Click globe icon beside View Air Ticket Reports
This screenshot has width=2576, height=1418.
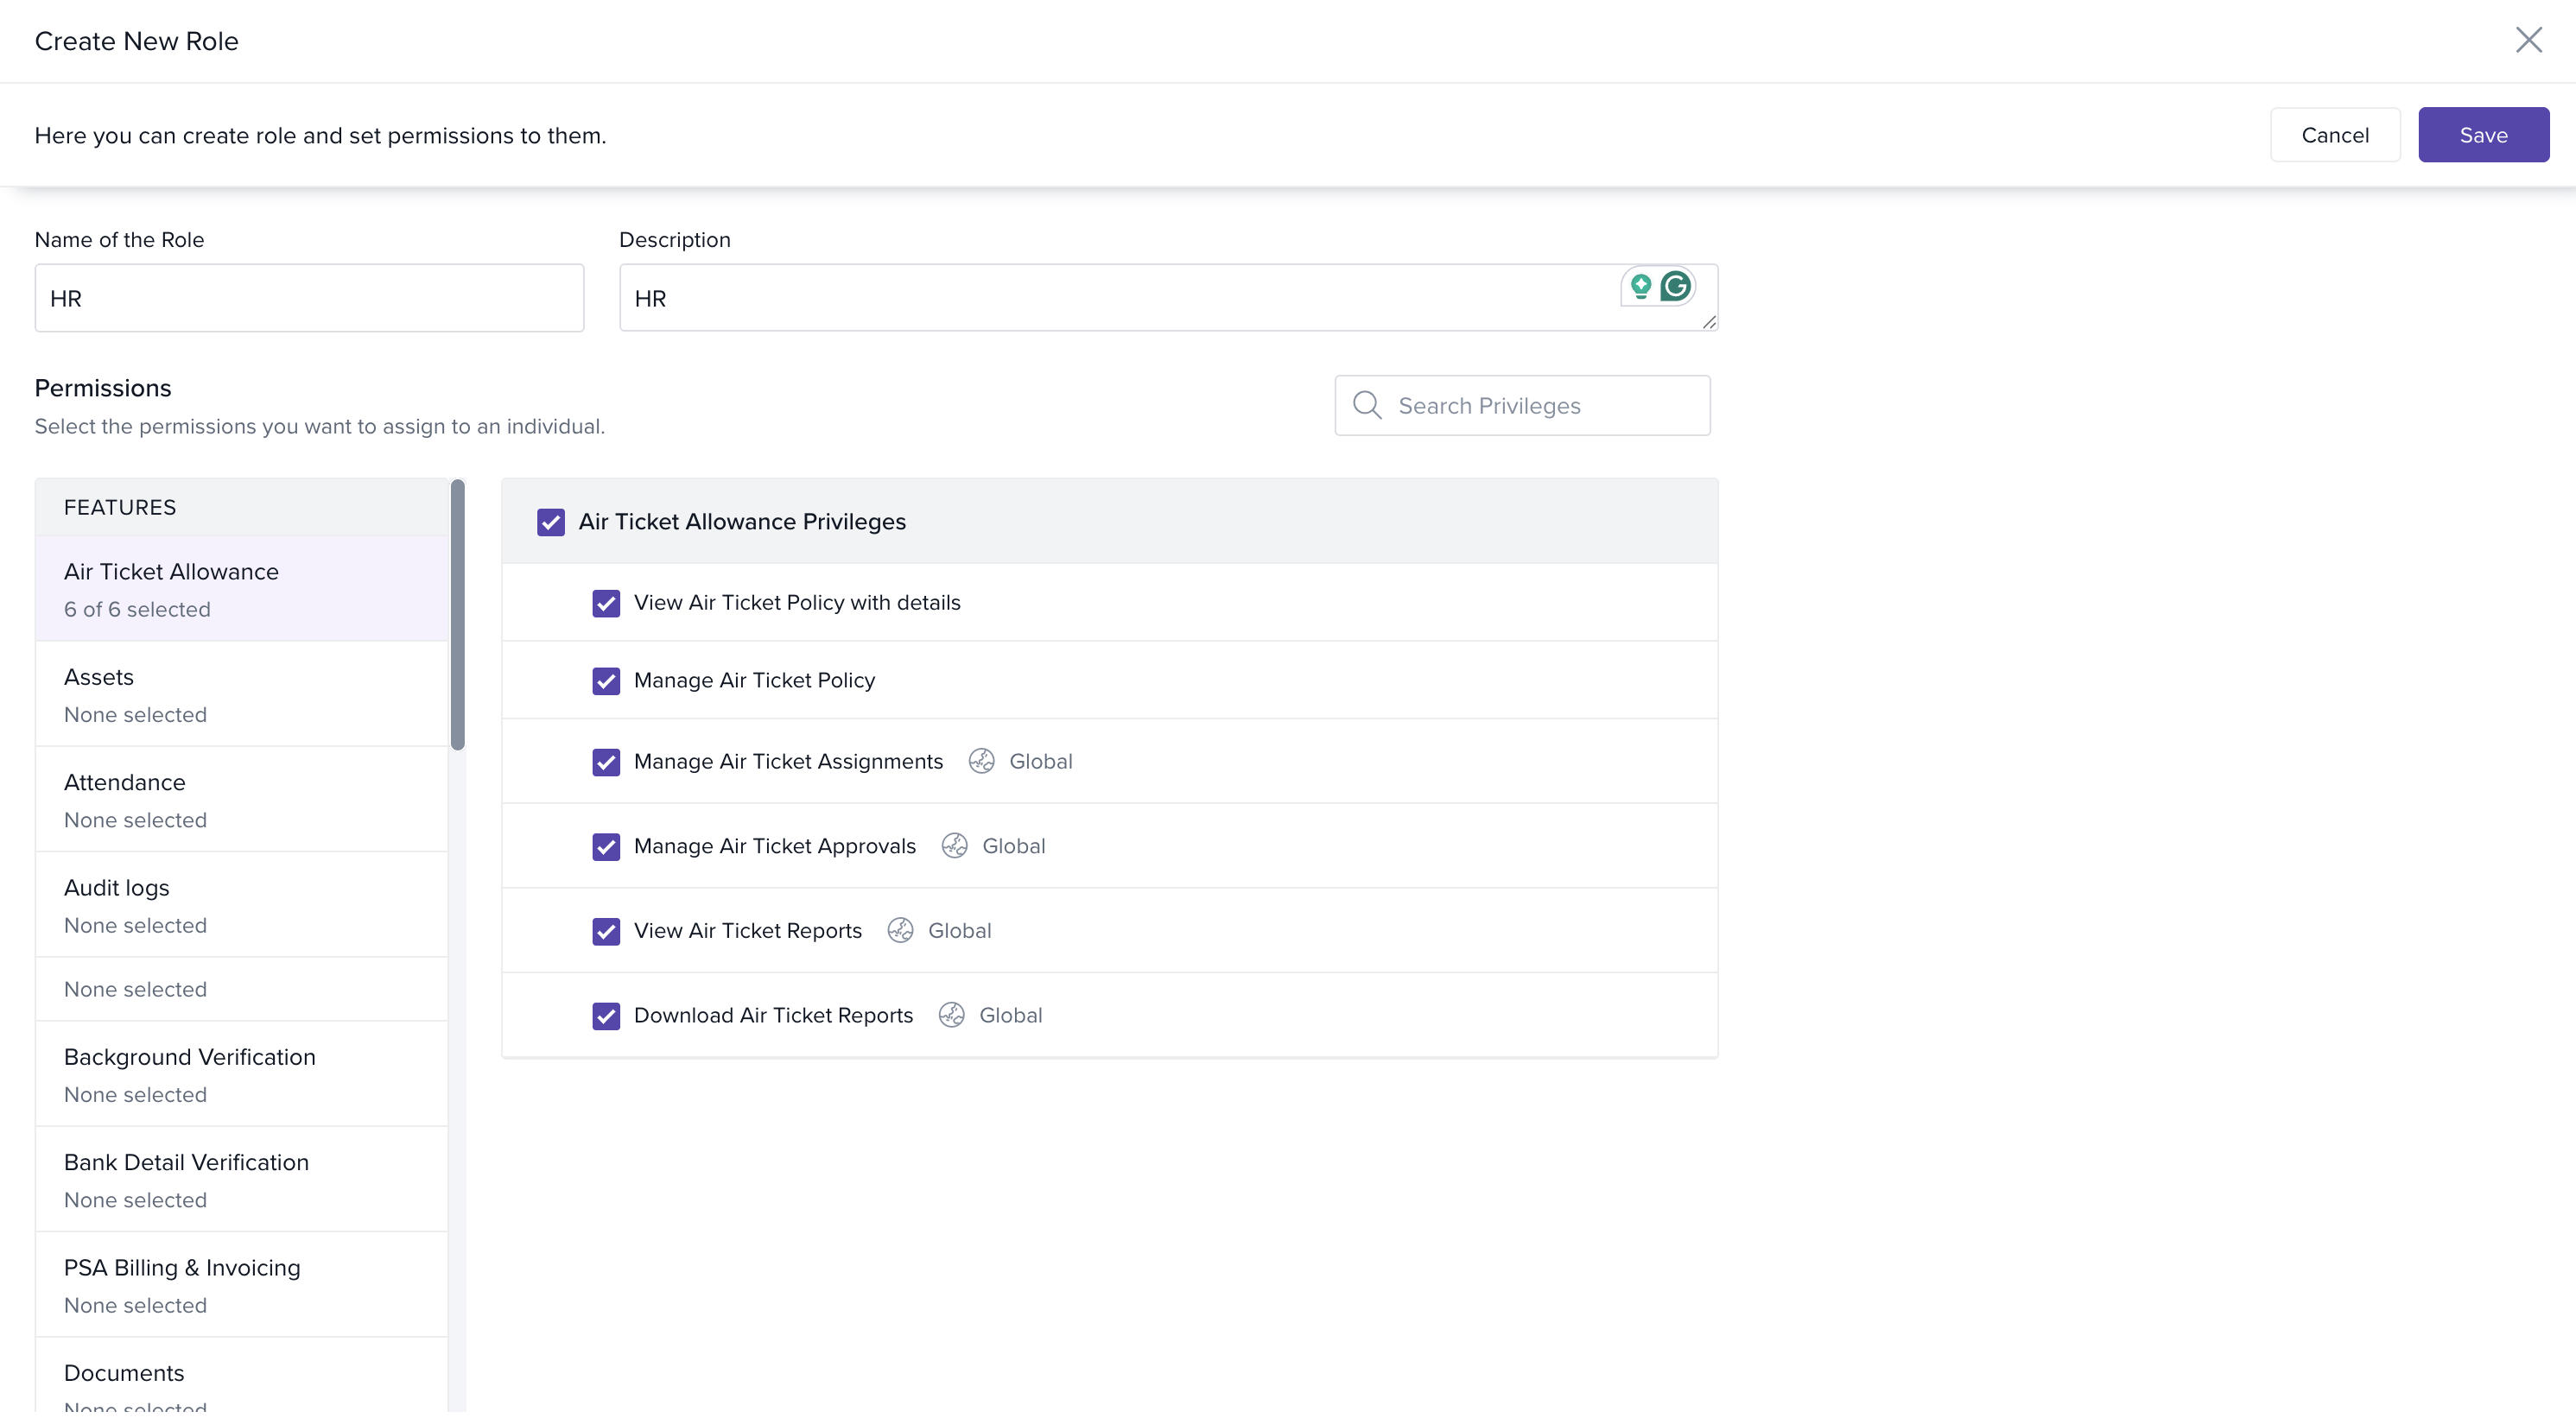coord(900,930)
